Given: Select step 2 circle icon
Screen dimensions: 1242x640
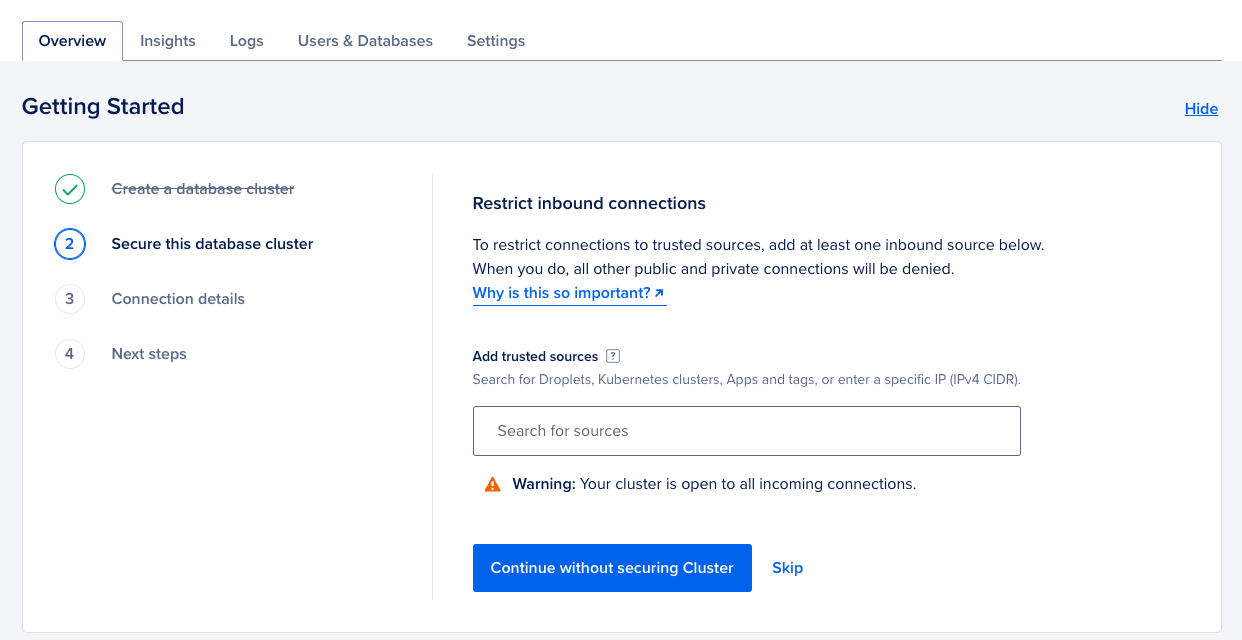Looking at the screenshot, I should pos(70,244).
